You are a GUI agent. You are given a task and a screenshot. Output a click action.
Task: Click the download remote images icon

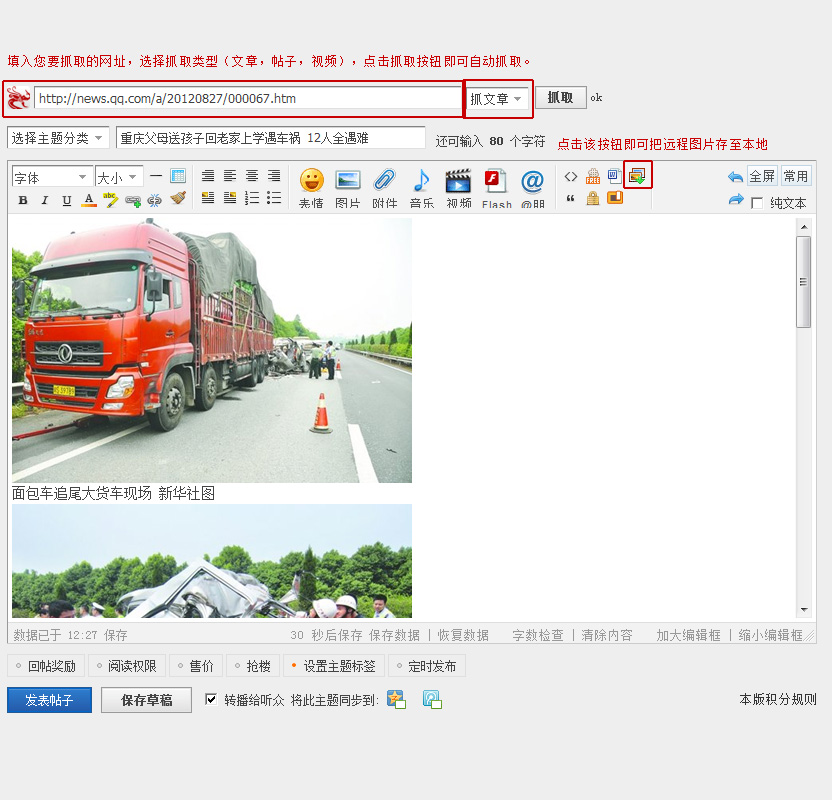pos(637,176)
